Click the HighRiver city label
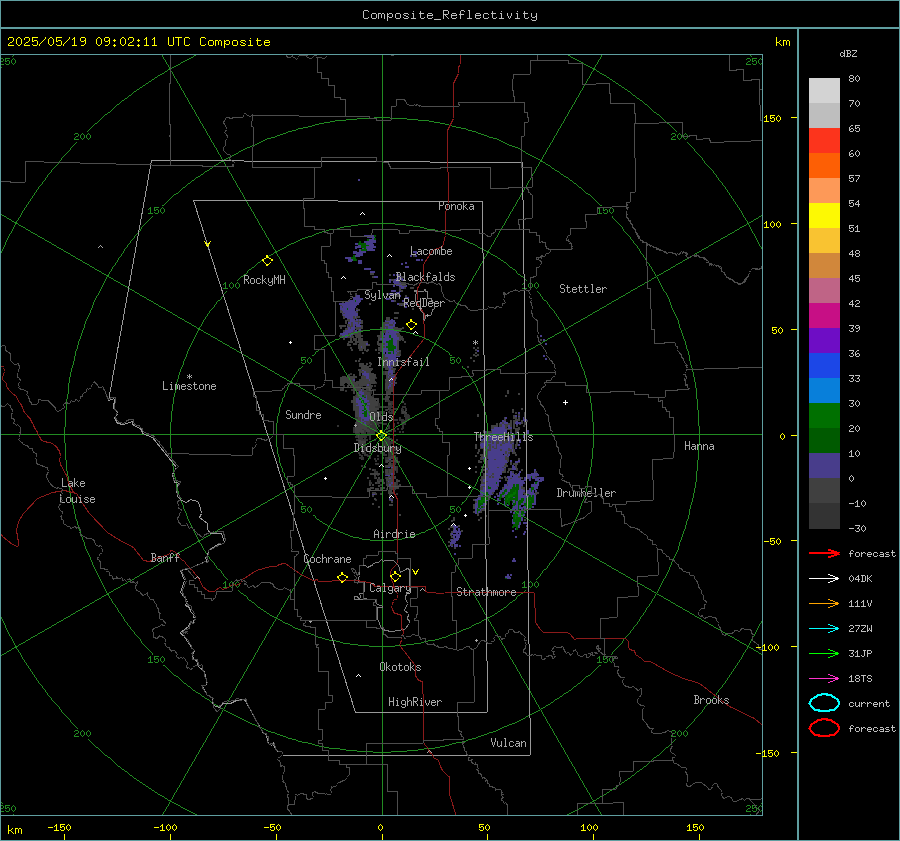The height and width of the screenshot is (841, 900). coord(414,702)
